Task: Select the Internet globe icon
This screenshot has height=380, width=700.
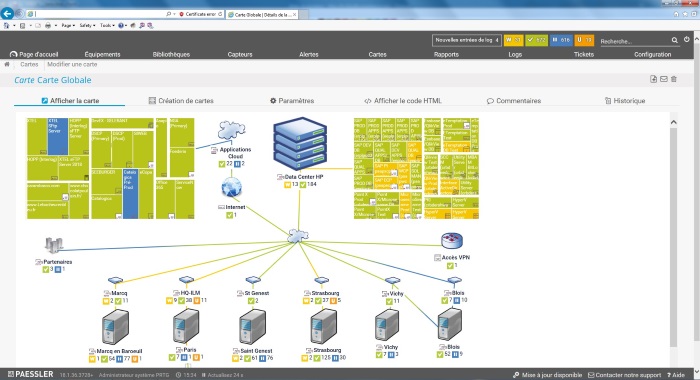Action: [231, 188]
